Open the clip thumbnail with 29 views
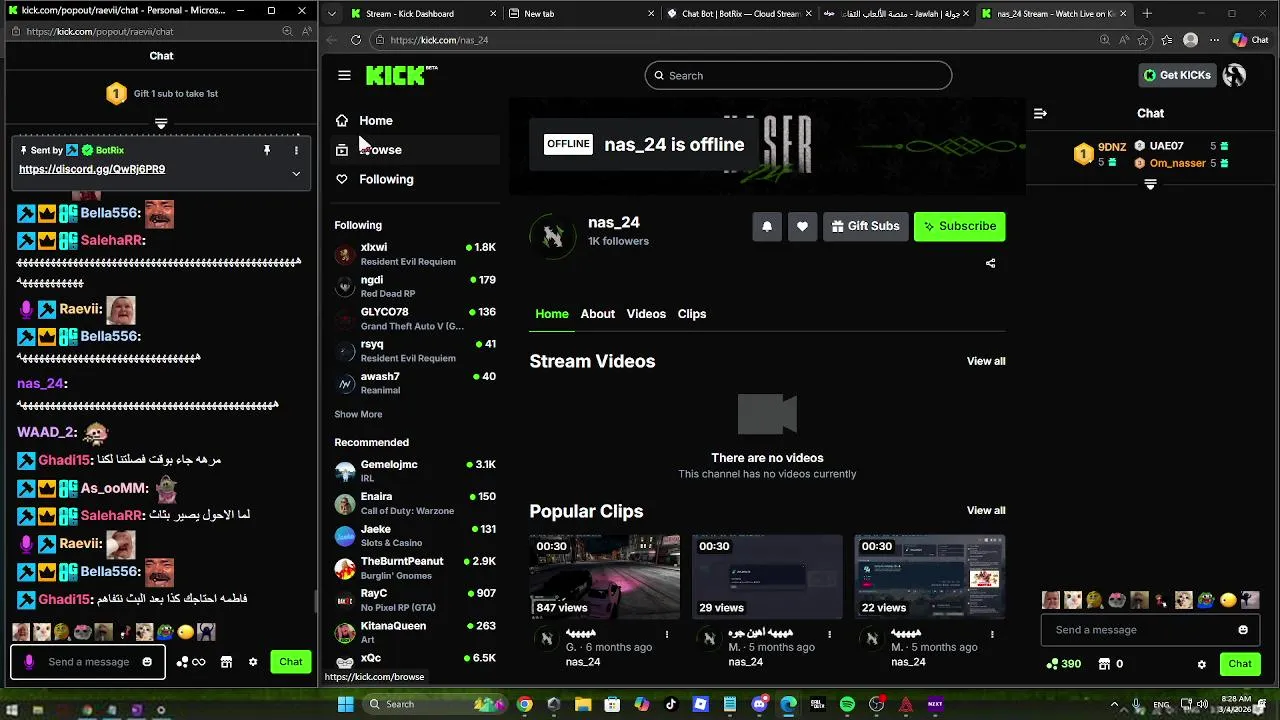The height and width of the screenshot is (720, 1280). pyautogui.click(x=767, y=577)
